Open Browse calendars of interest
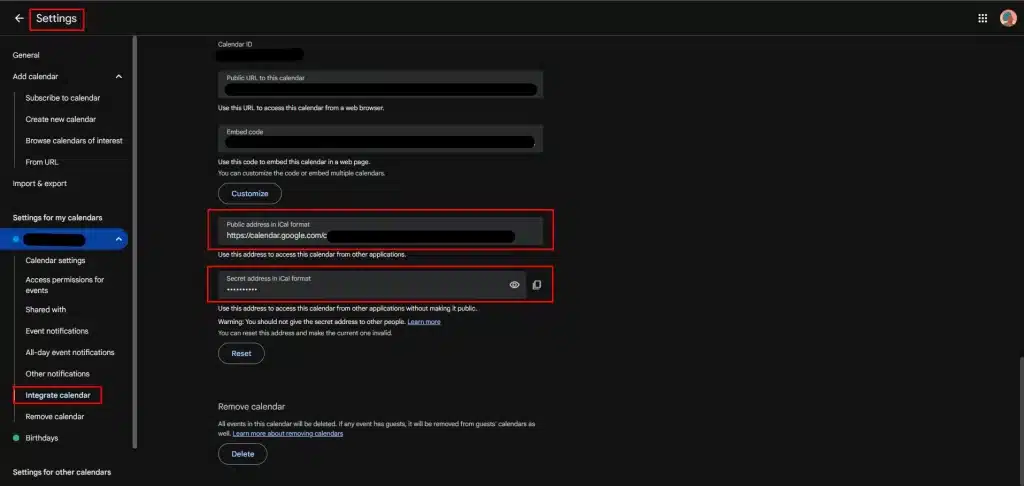 point(74,141)
